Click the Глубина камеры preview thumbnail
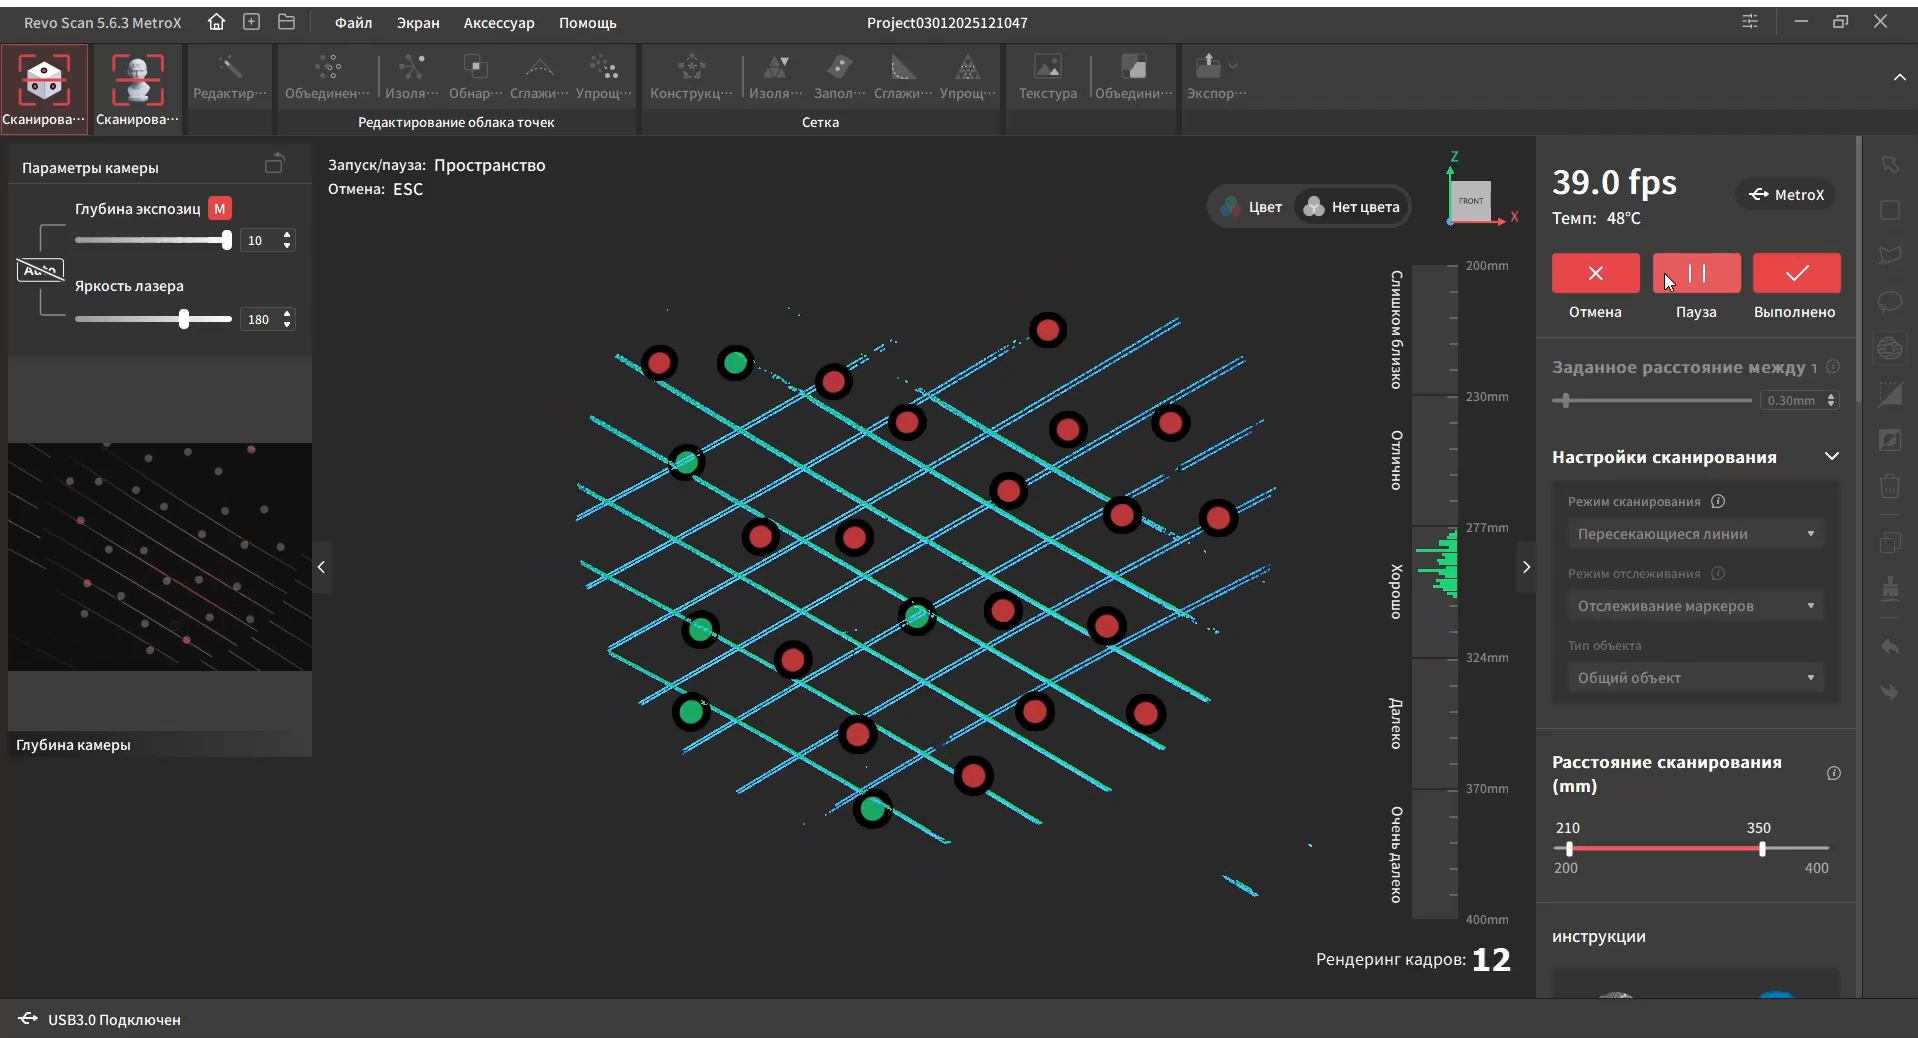 160,557
